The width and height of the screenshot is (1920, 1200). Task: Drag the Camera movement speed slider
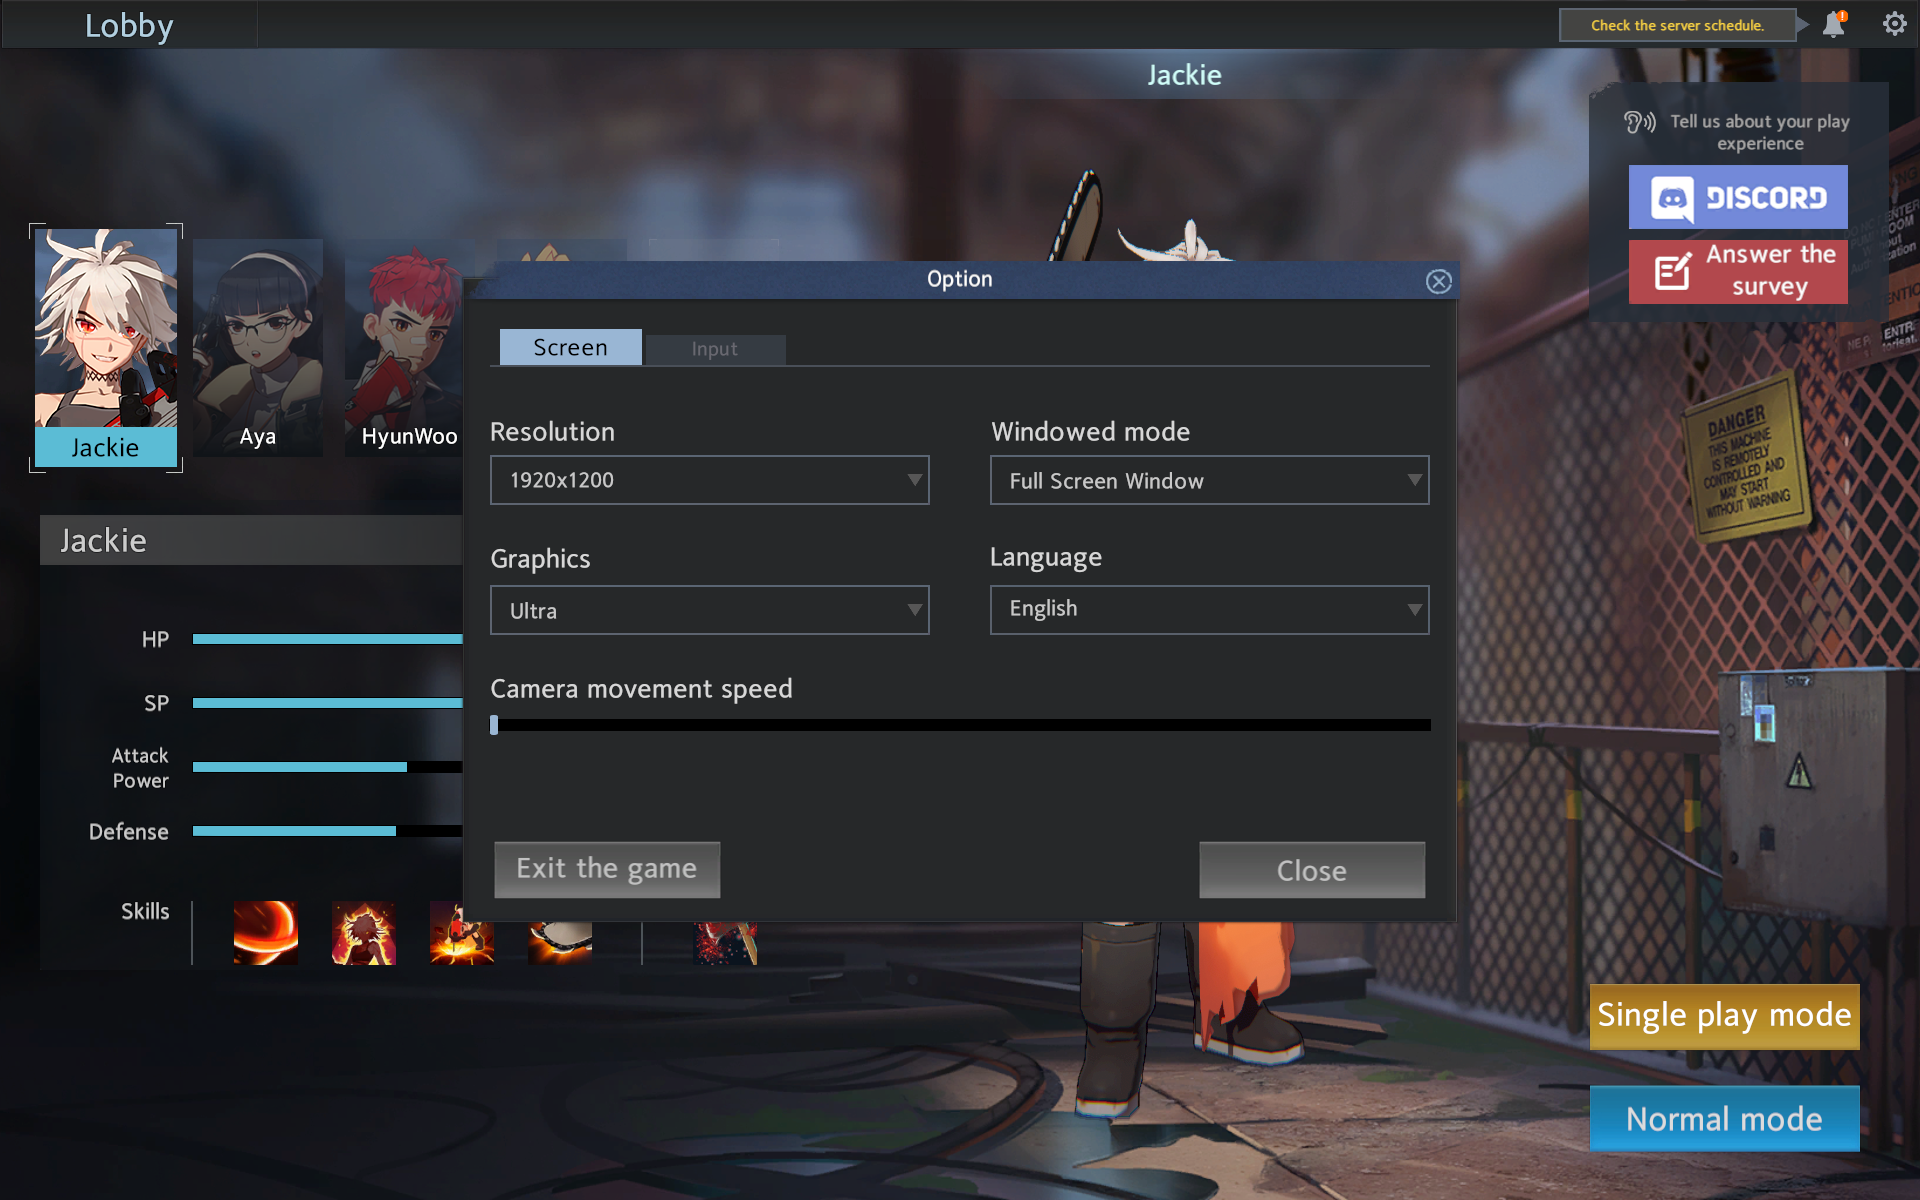point(495,723)
